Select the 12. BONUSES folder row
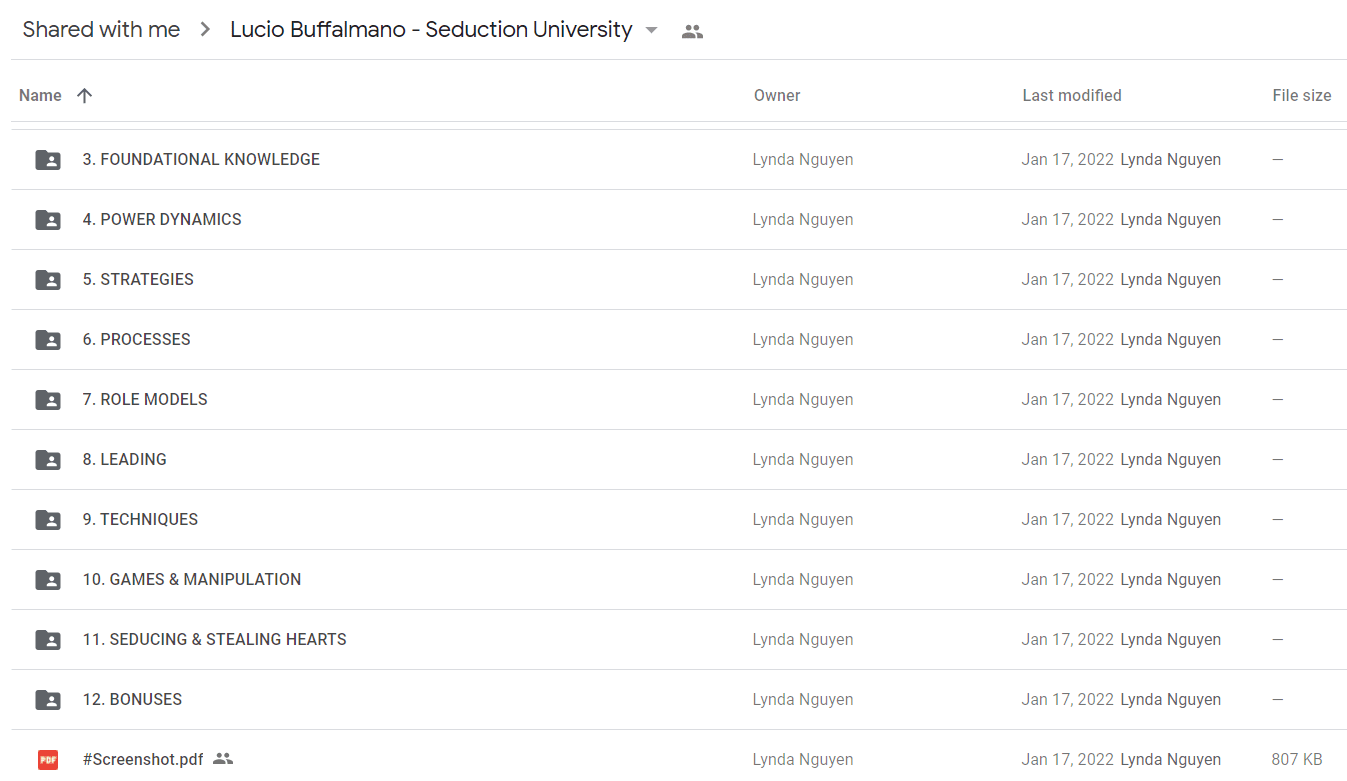 coord(679,700)
